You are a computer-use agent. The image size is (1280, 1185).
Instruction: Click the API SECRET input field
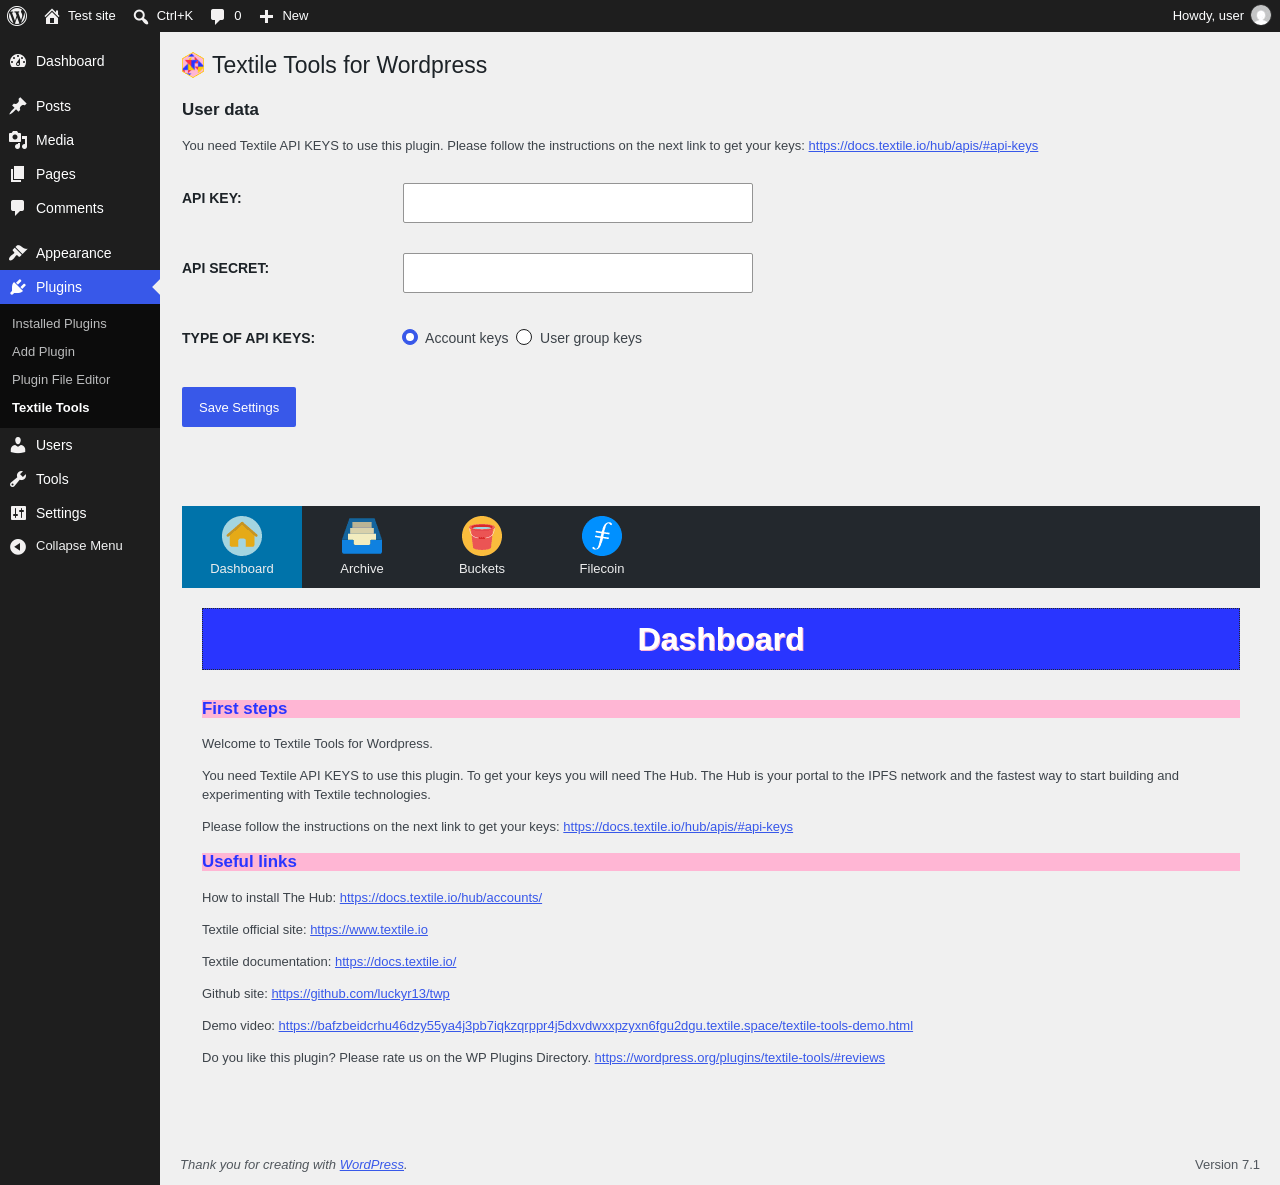pyautogui.click(x=578, y=273)
